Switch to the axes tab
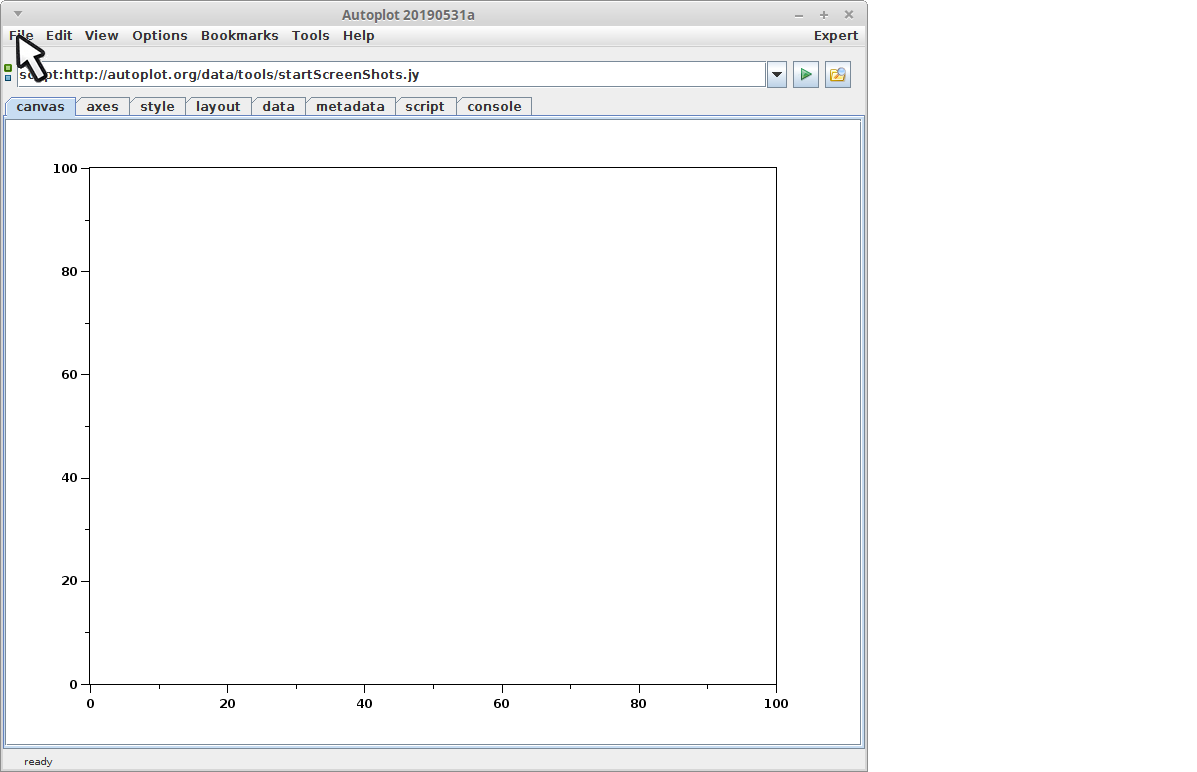This screenshot has width=1197, height=772. pyautogui.click(x=102, y=107)
